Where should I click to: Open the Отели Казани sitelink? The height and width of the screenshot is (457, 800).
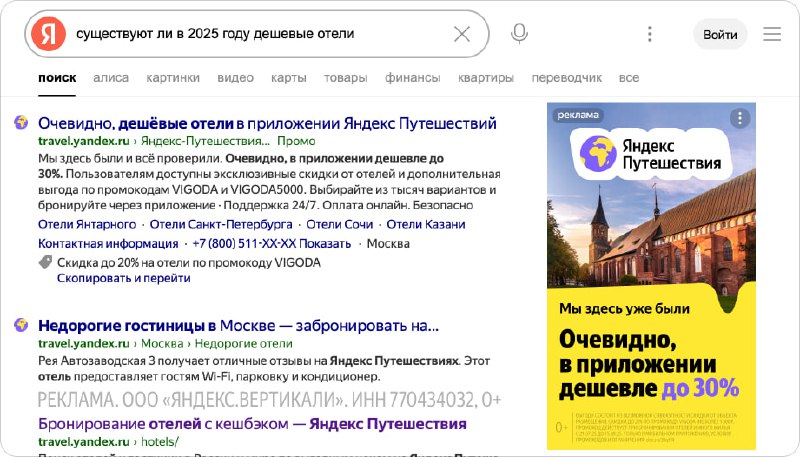pos(426,224)
